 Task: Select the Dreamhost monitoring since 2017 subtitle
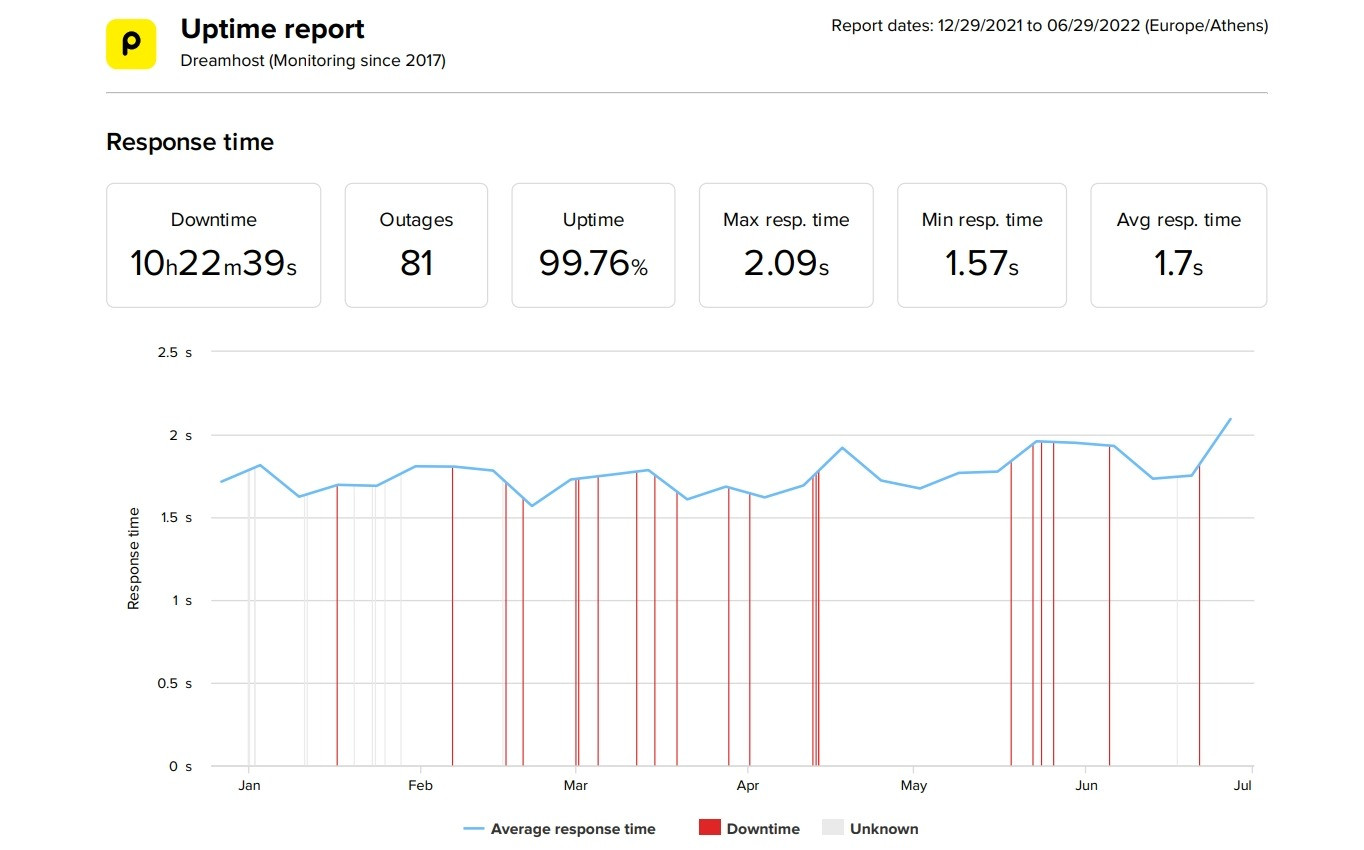click(313, 61)
